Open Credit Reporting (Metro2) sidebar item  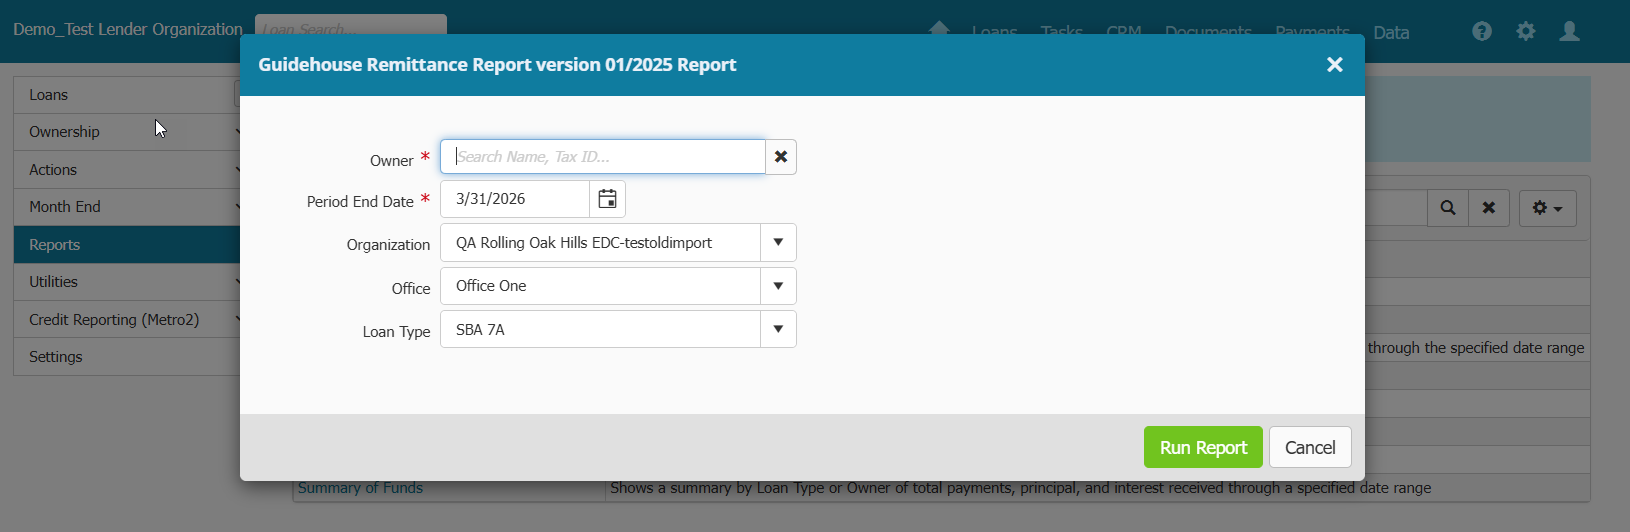point(114,320)
